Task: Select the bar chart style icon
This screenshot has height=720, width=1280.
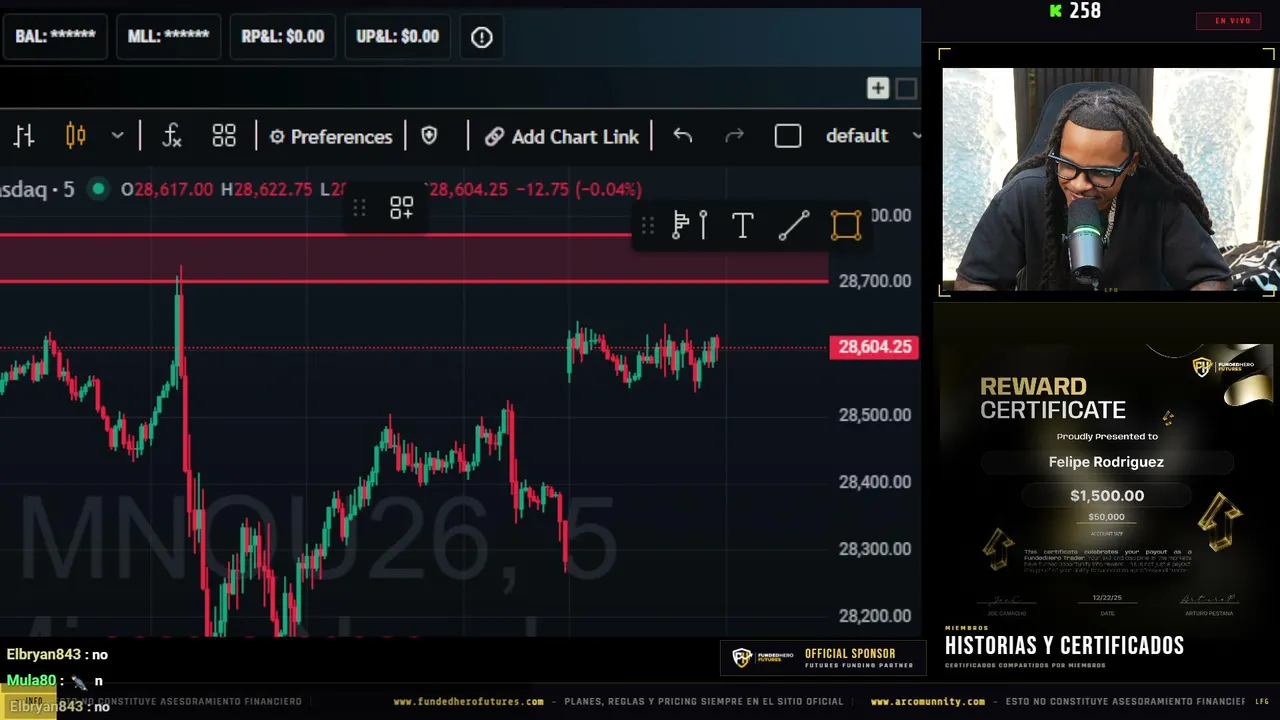Action: tap(25, 136)
